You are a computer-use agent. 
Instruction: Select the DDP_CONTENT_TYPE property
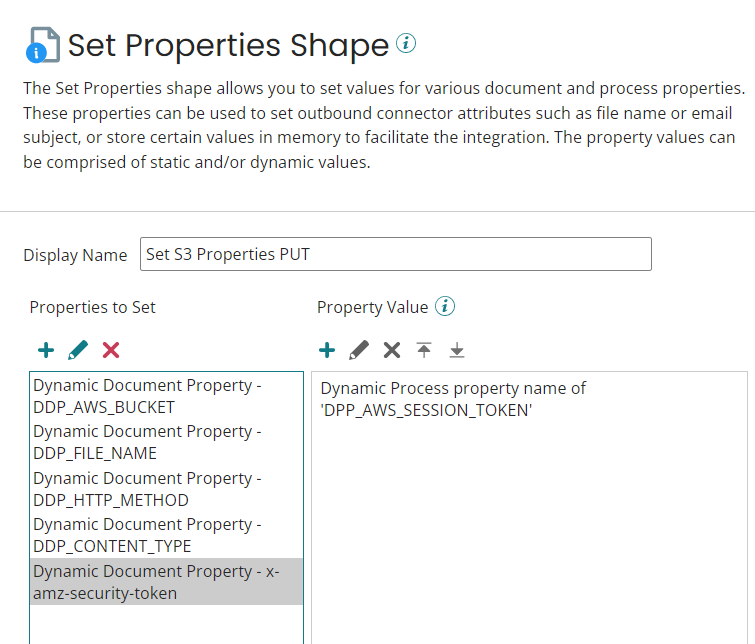point(147,535)
